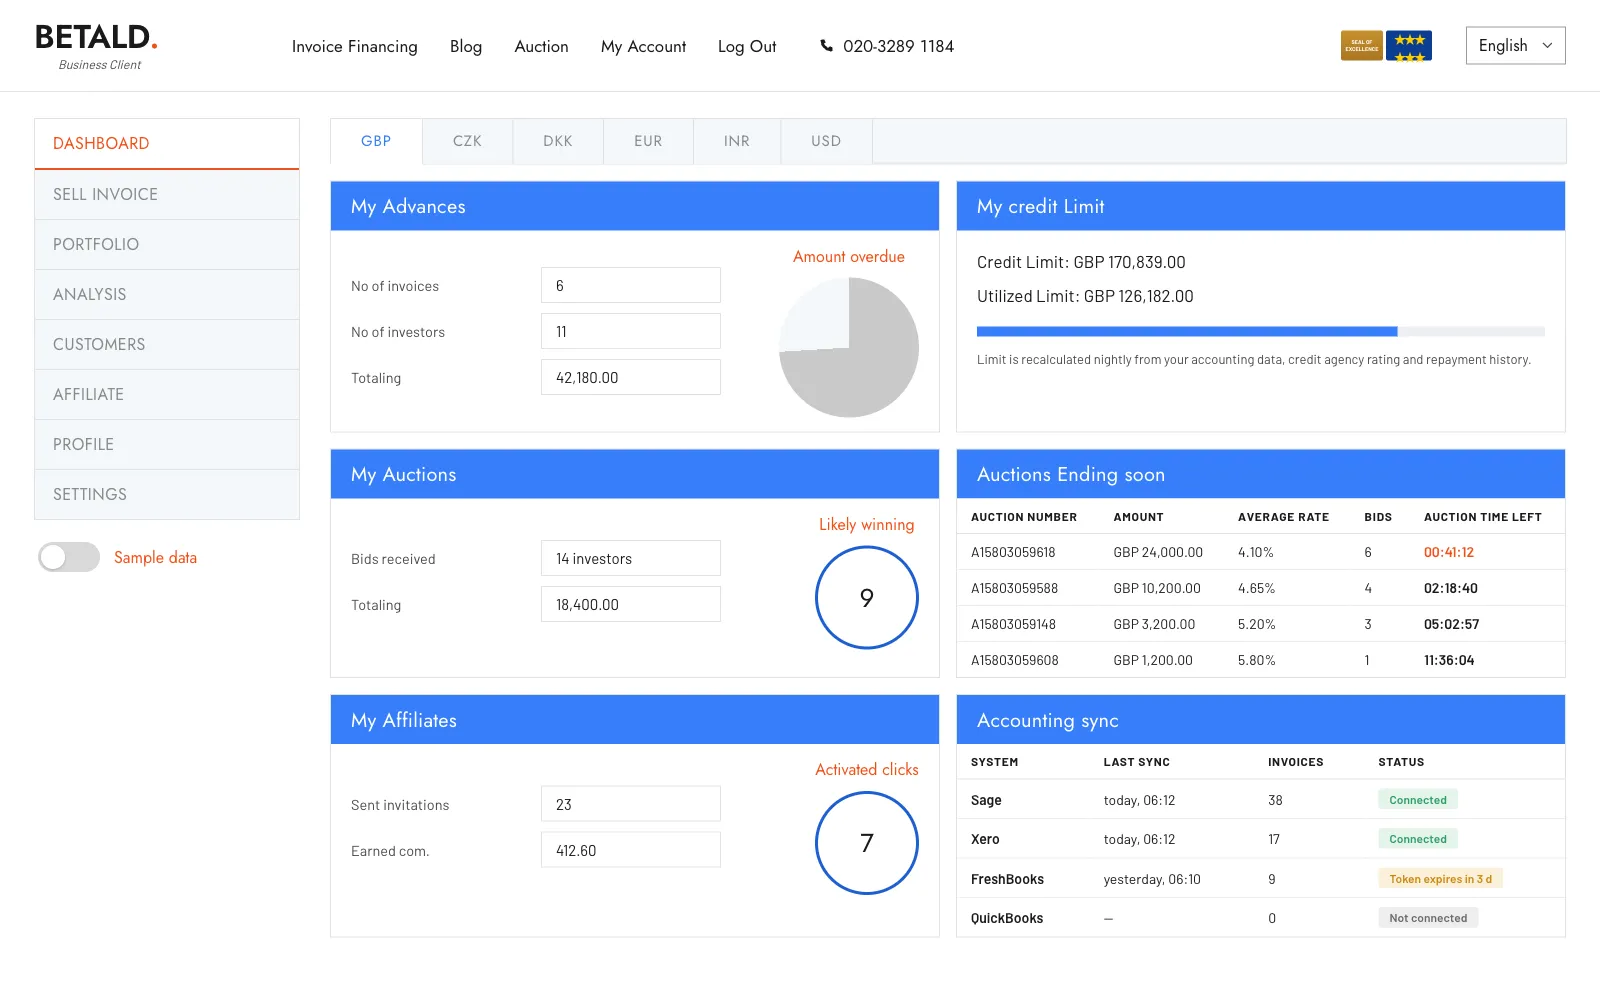Click the Activated clicks circle showing 7

click(x=867, y=843)
